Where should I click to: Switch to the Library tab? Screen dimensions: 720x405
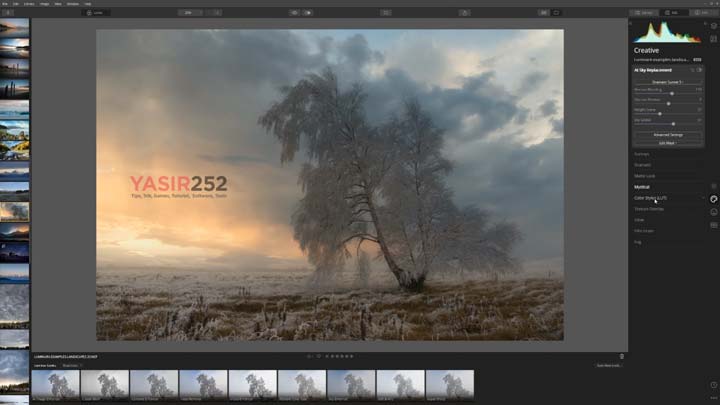(x=644, y=13)
